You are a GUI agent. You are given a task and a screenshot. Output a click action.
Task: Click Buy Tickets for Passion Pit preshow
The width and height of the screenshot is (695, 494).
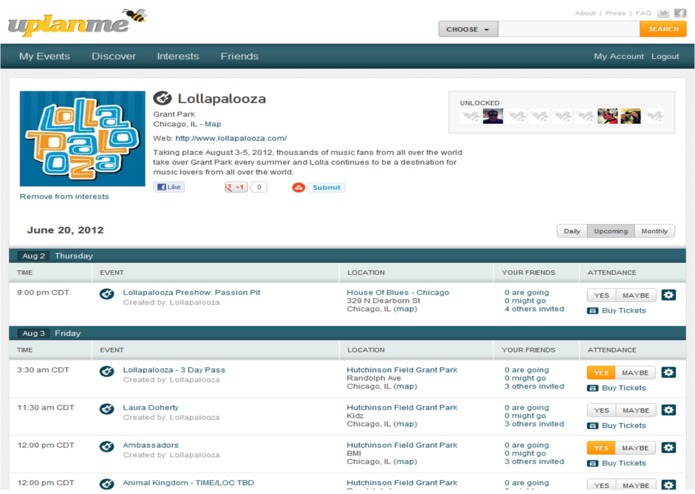pyautogui.click(x=624, y=311)
